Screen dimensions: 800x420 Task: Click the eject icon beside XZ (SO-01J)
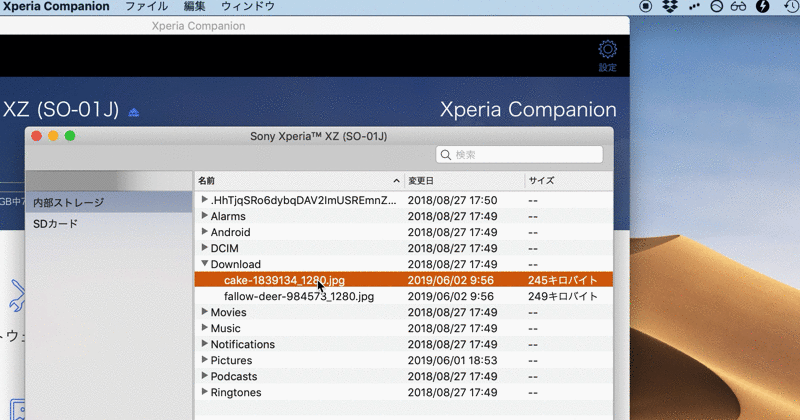(x=134, y=111)
